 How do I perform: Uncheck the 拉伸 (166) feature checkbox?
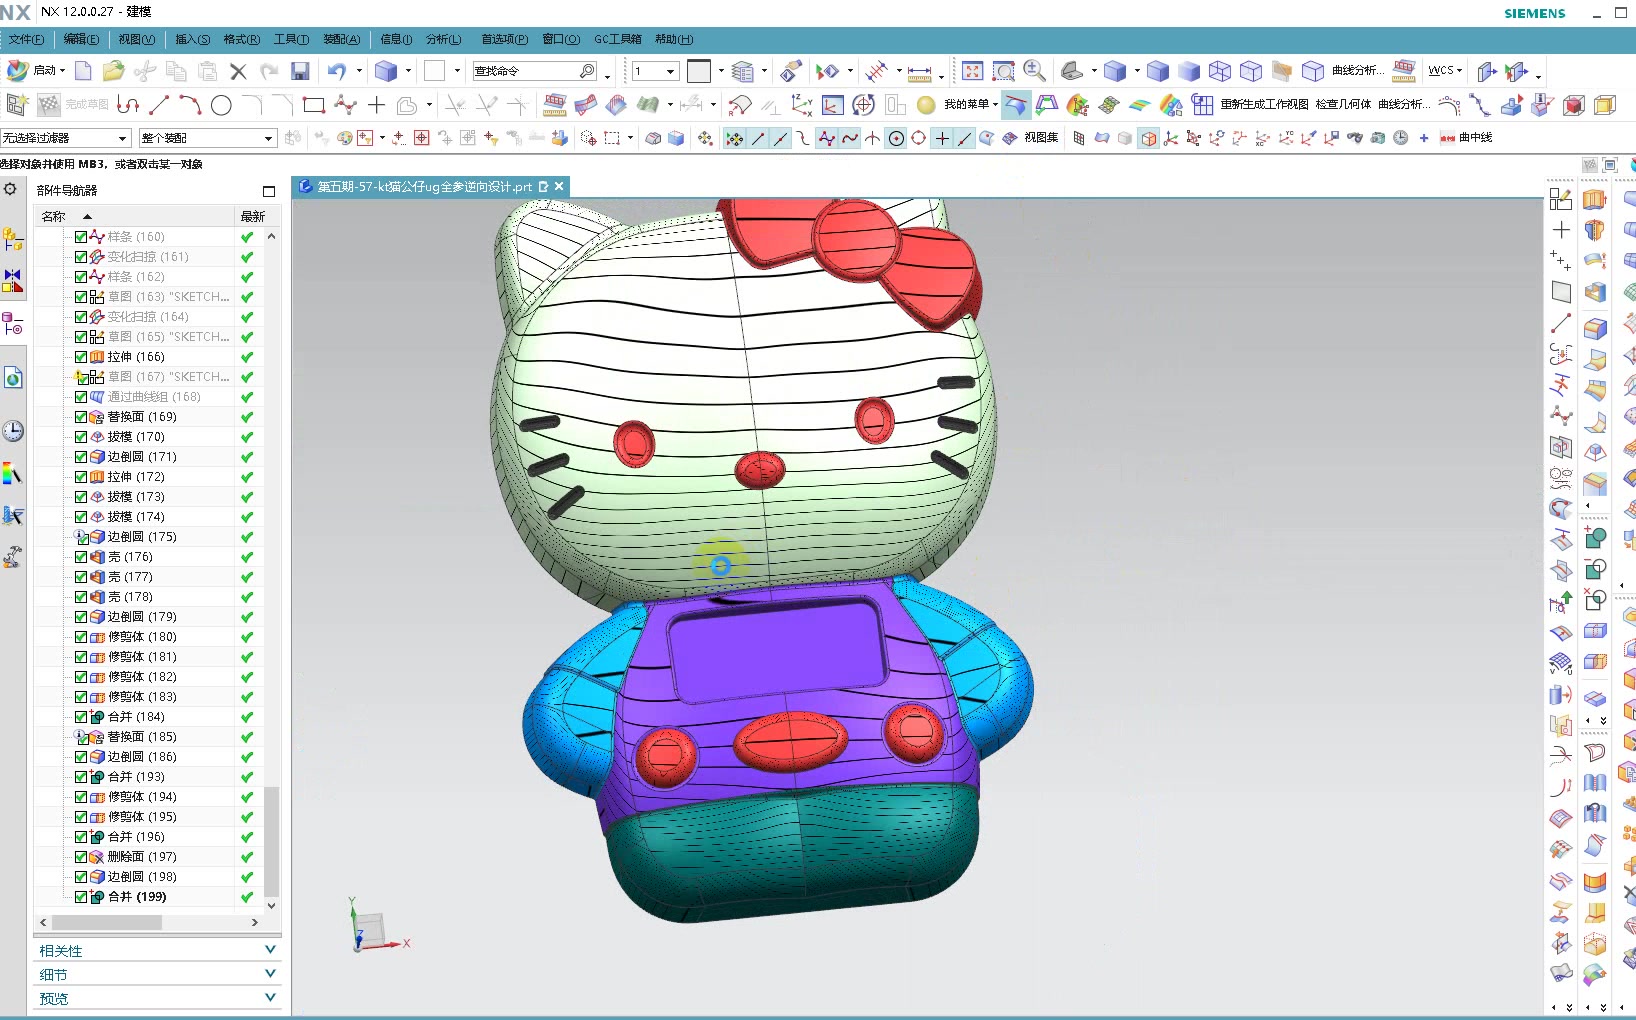point(81,357)
